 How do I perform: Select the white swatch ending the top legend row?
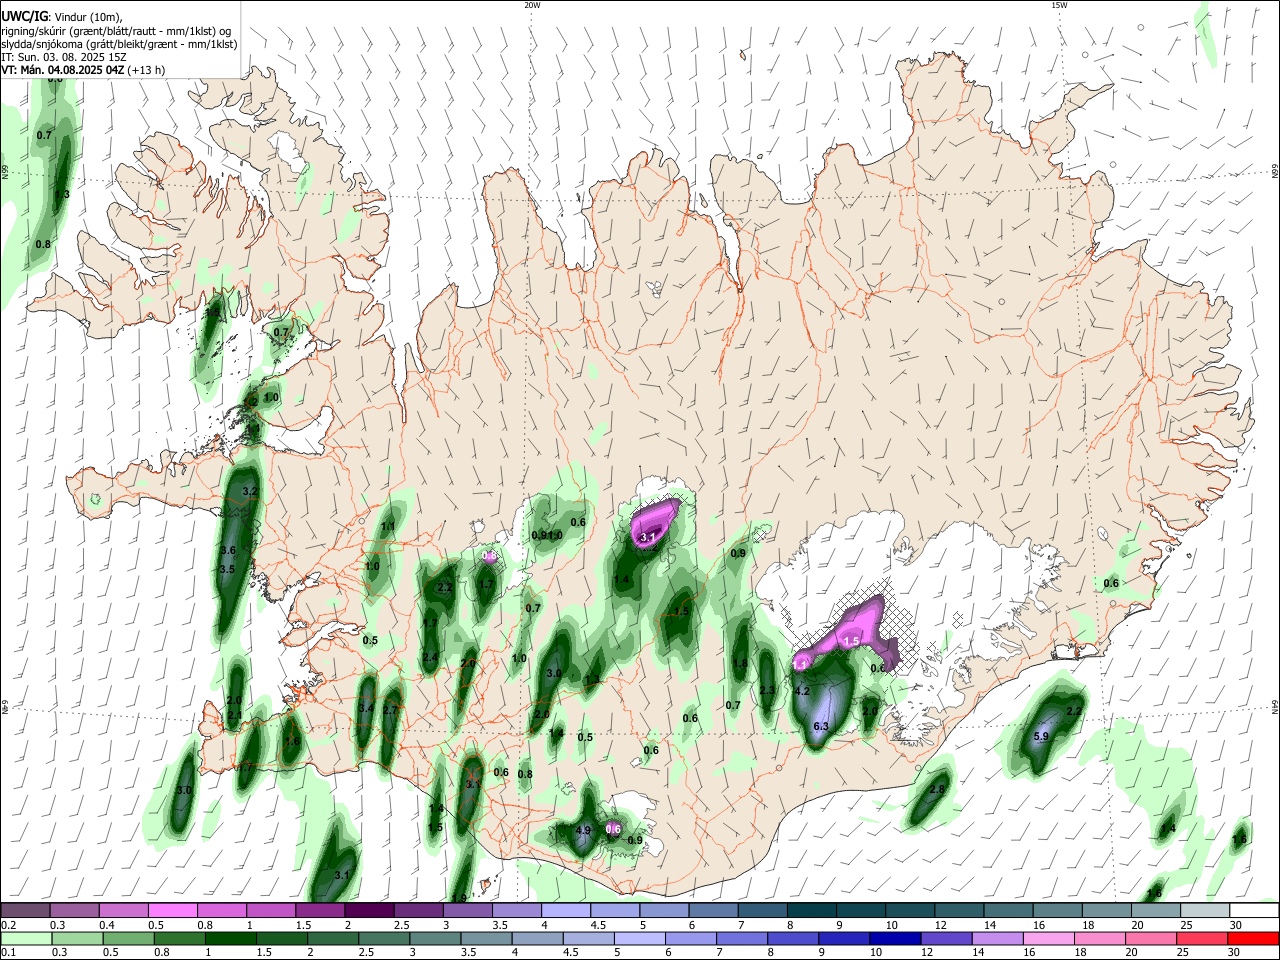pyautogui.click(x=1255, y=911)
